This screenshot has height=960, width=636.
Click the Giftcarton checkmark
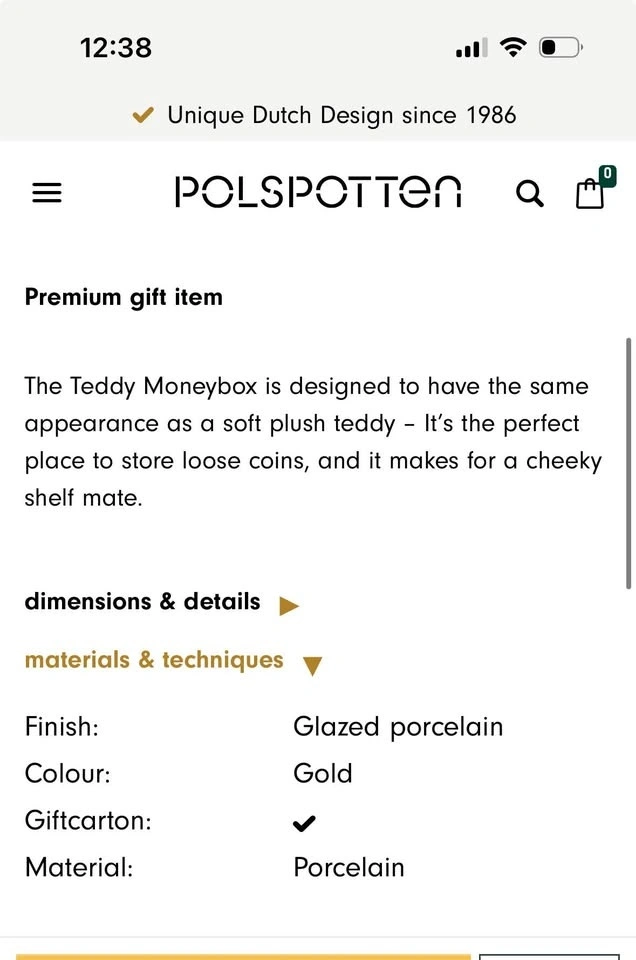[x=304, y=823]
